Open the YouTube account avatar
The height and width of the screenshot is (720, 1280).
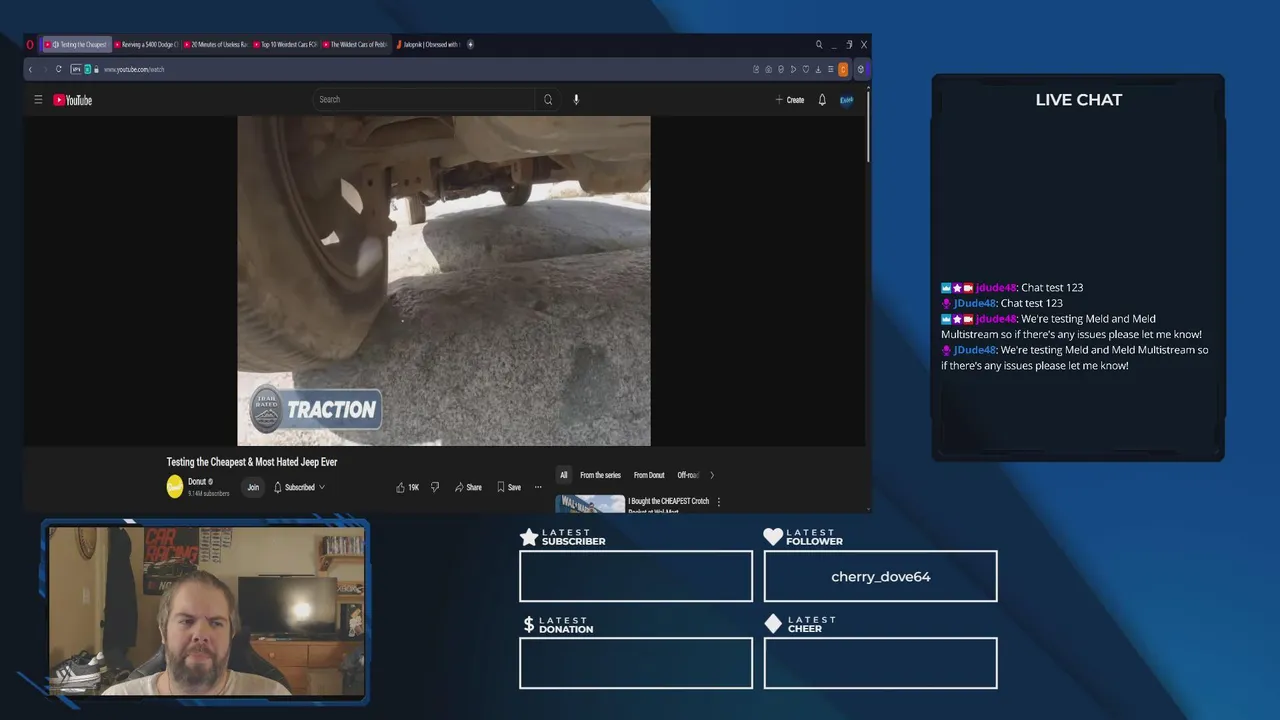tap(847, 100)
